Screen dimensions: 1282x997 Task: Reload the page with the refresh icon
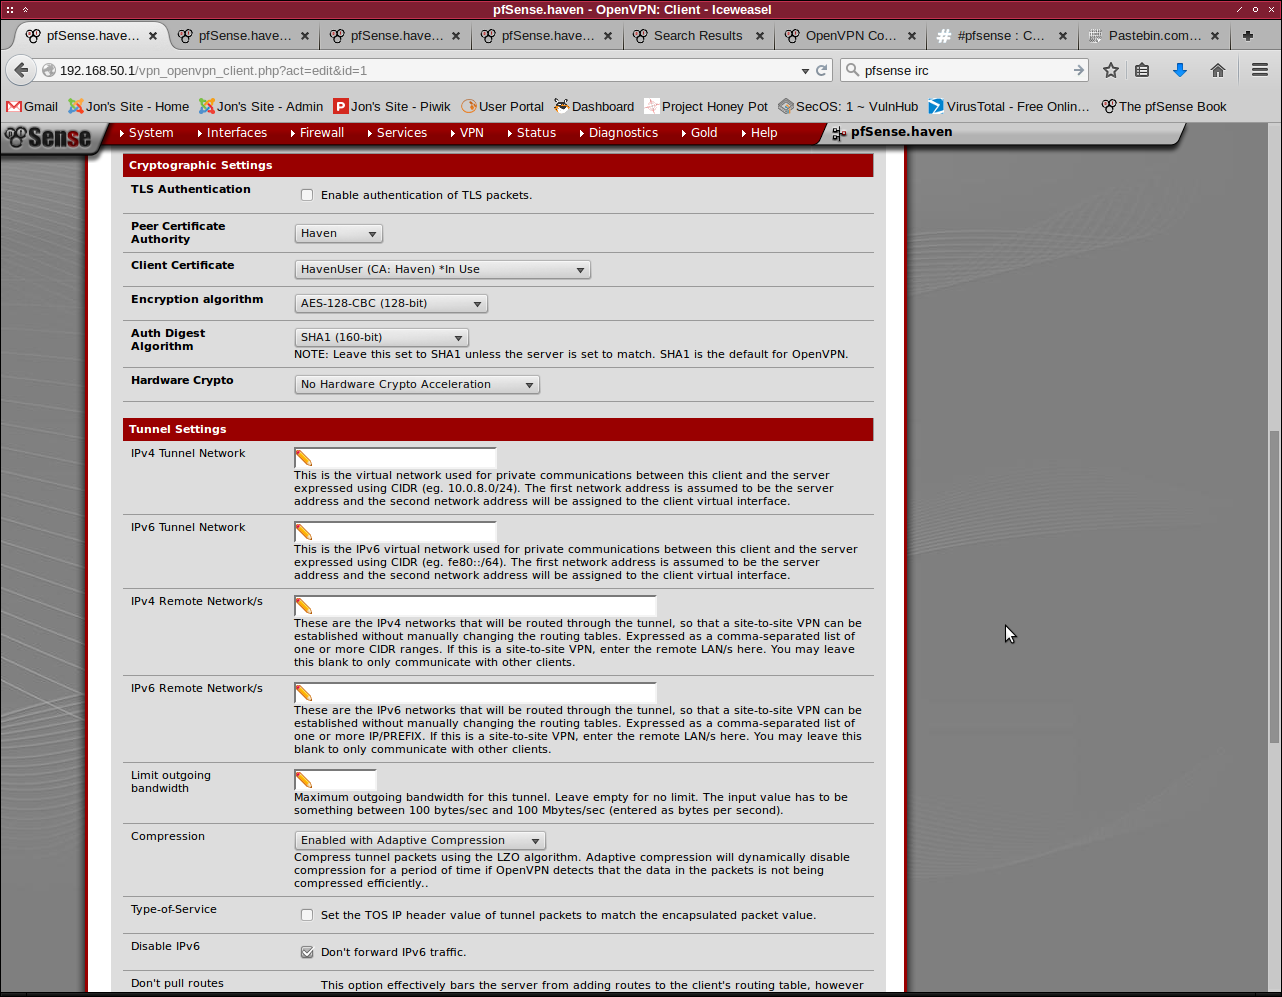click(x=822, y=71)
